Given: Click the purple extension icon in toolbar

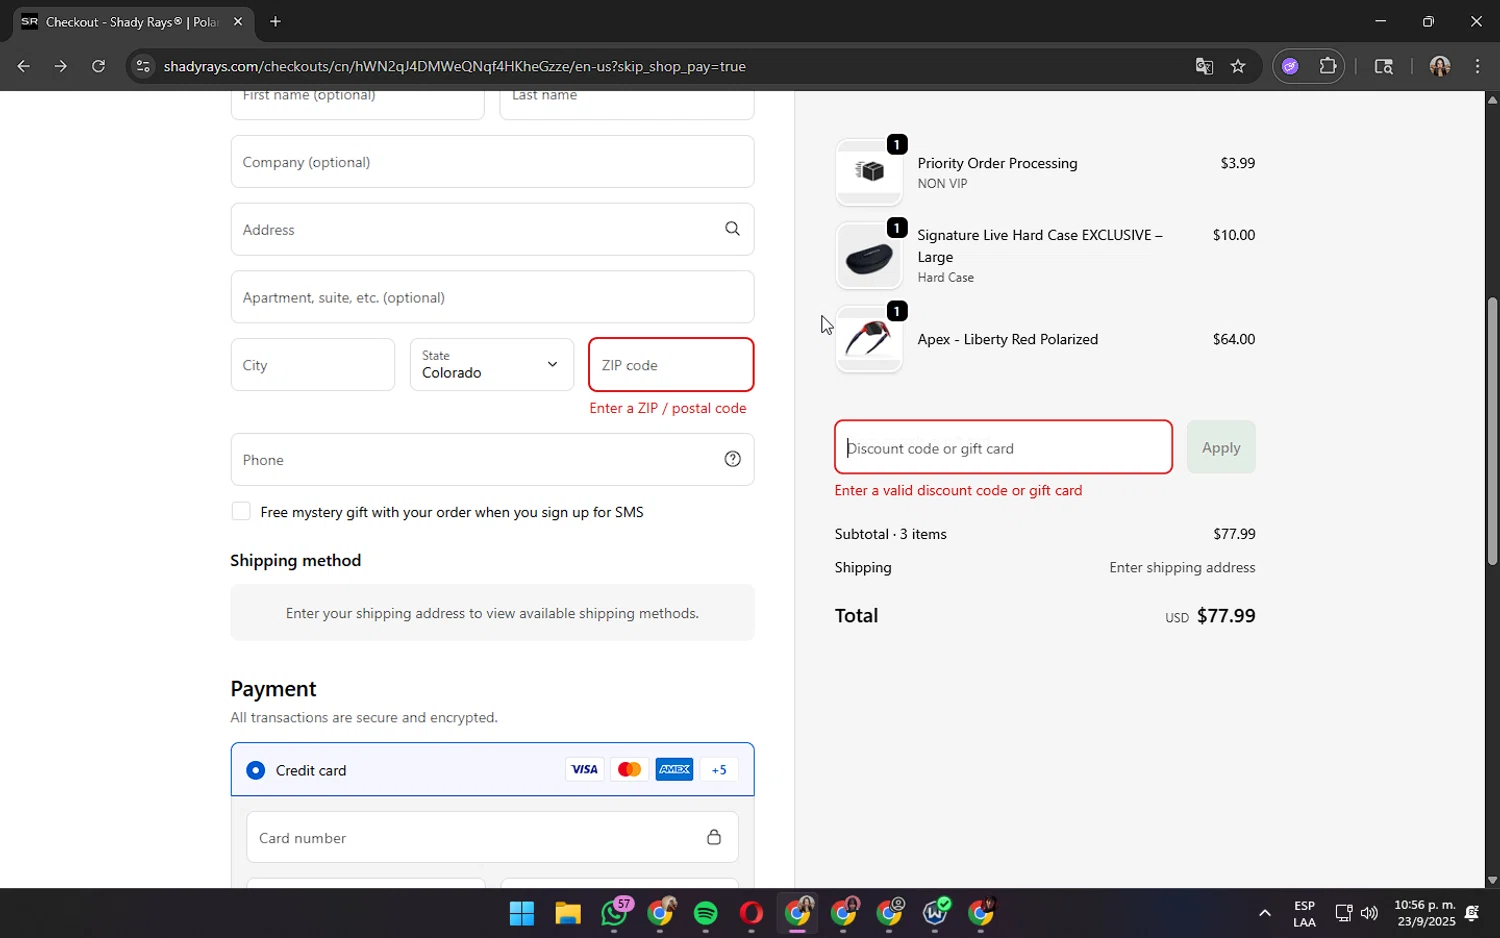Looking at the screenshot, I should click(x=1290, y=66).
